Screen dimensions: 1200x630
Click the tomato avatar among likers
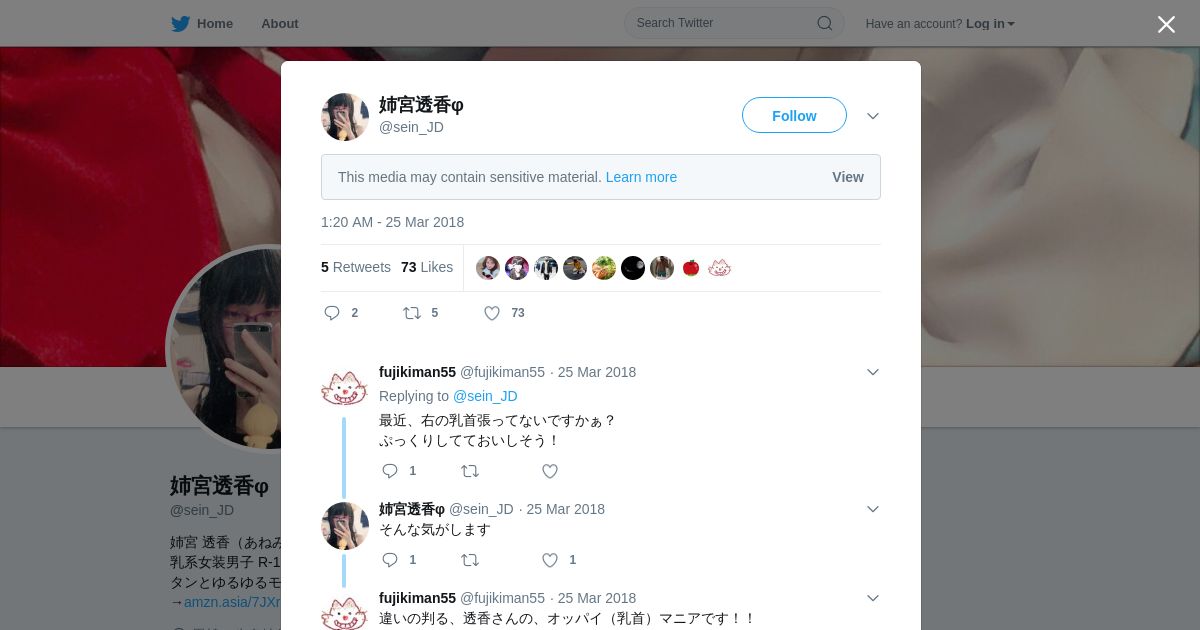point(691,268)
